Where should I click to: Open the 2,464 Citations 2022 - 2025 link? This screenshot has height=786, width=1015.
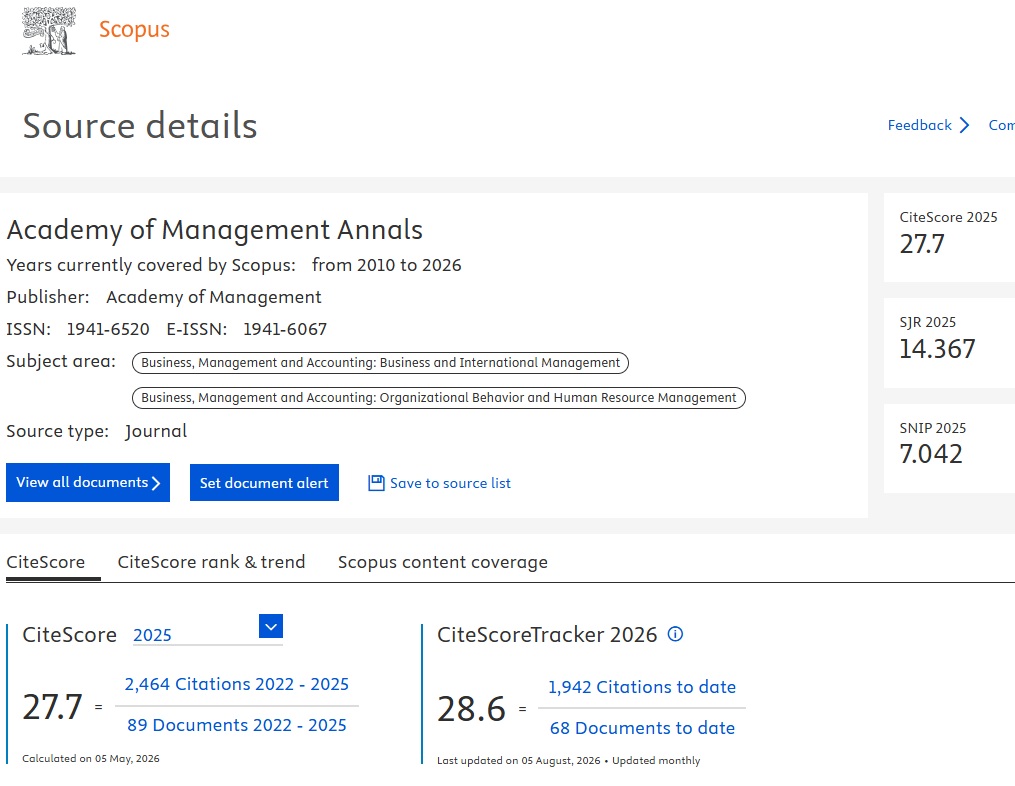(x=237, y=684)
